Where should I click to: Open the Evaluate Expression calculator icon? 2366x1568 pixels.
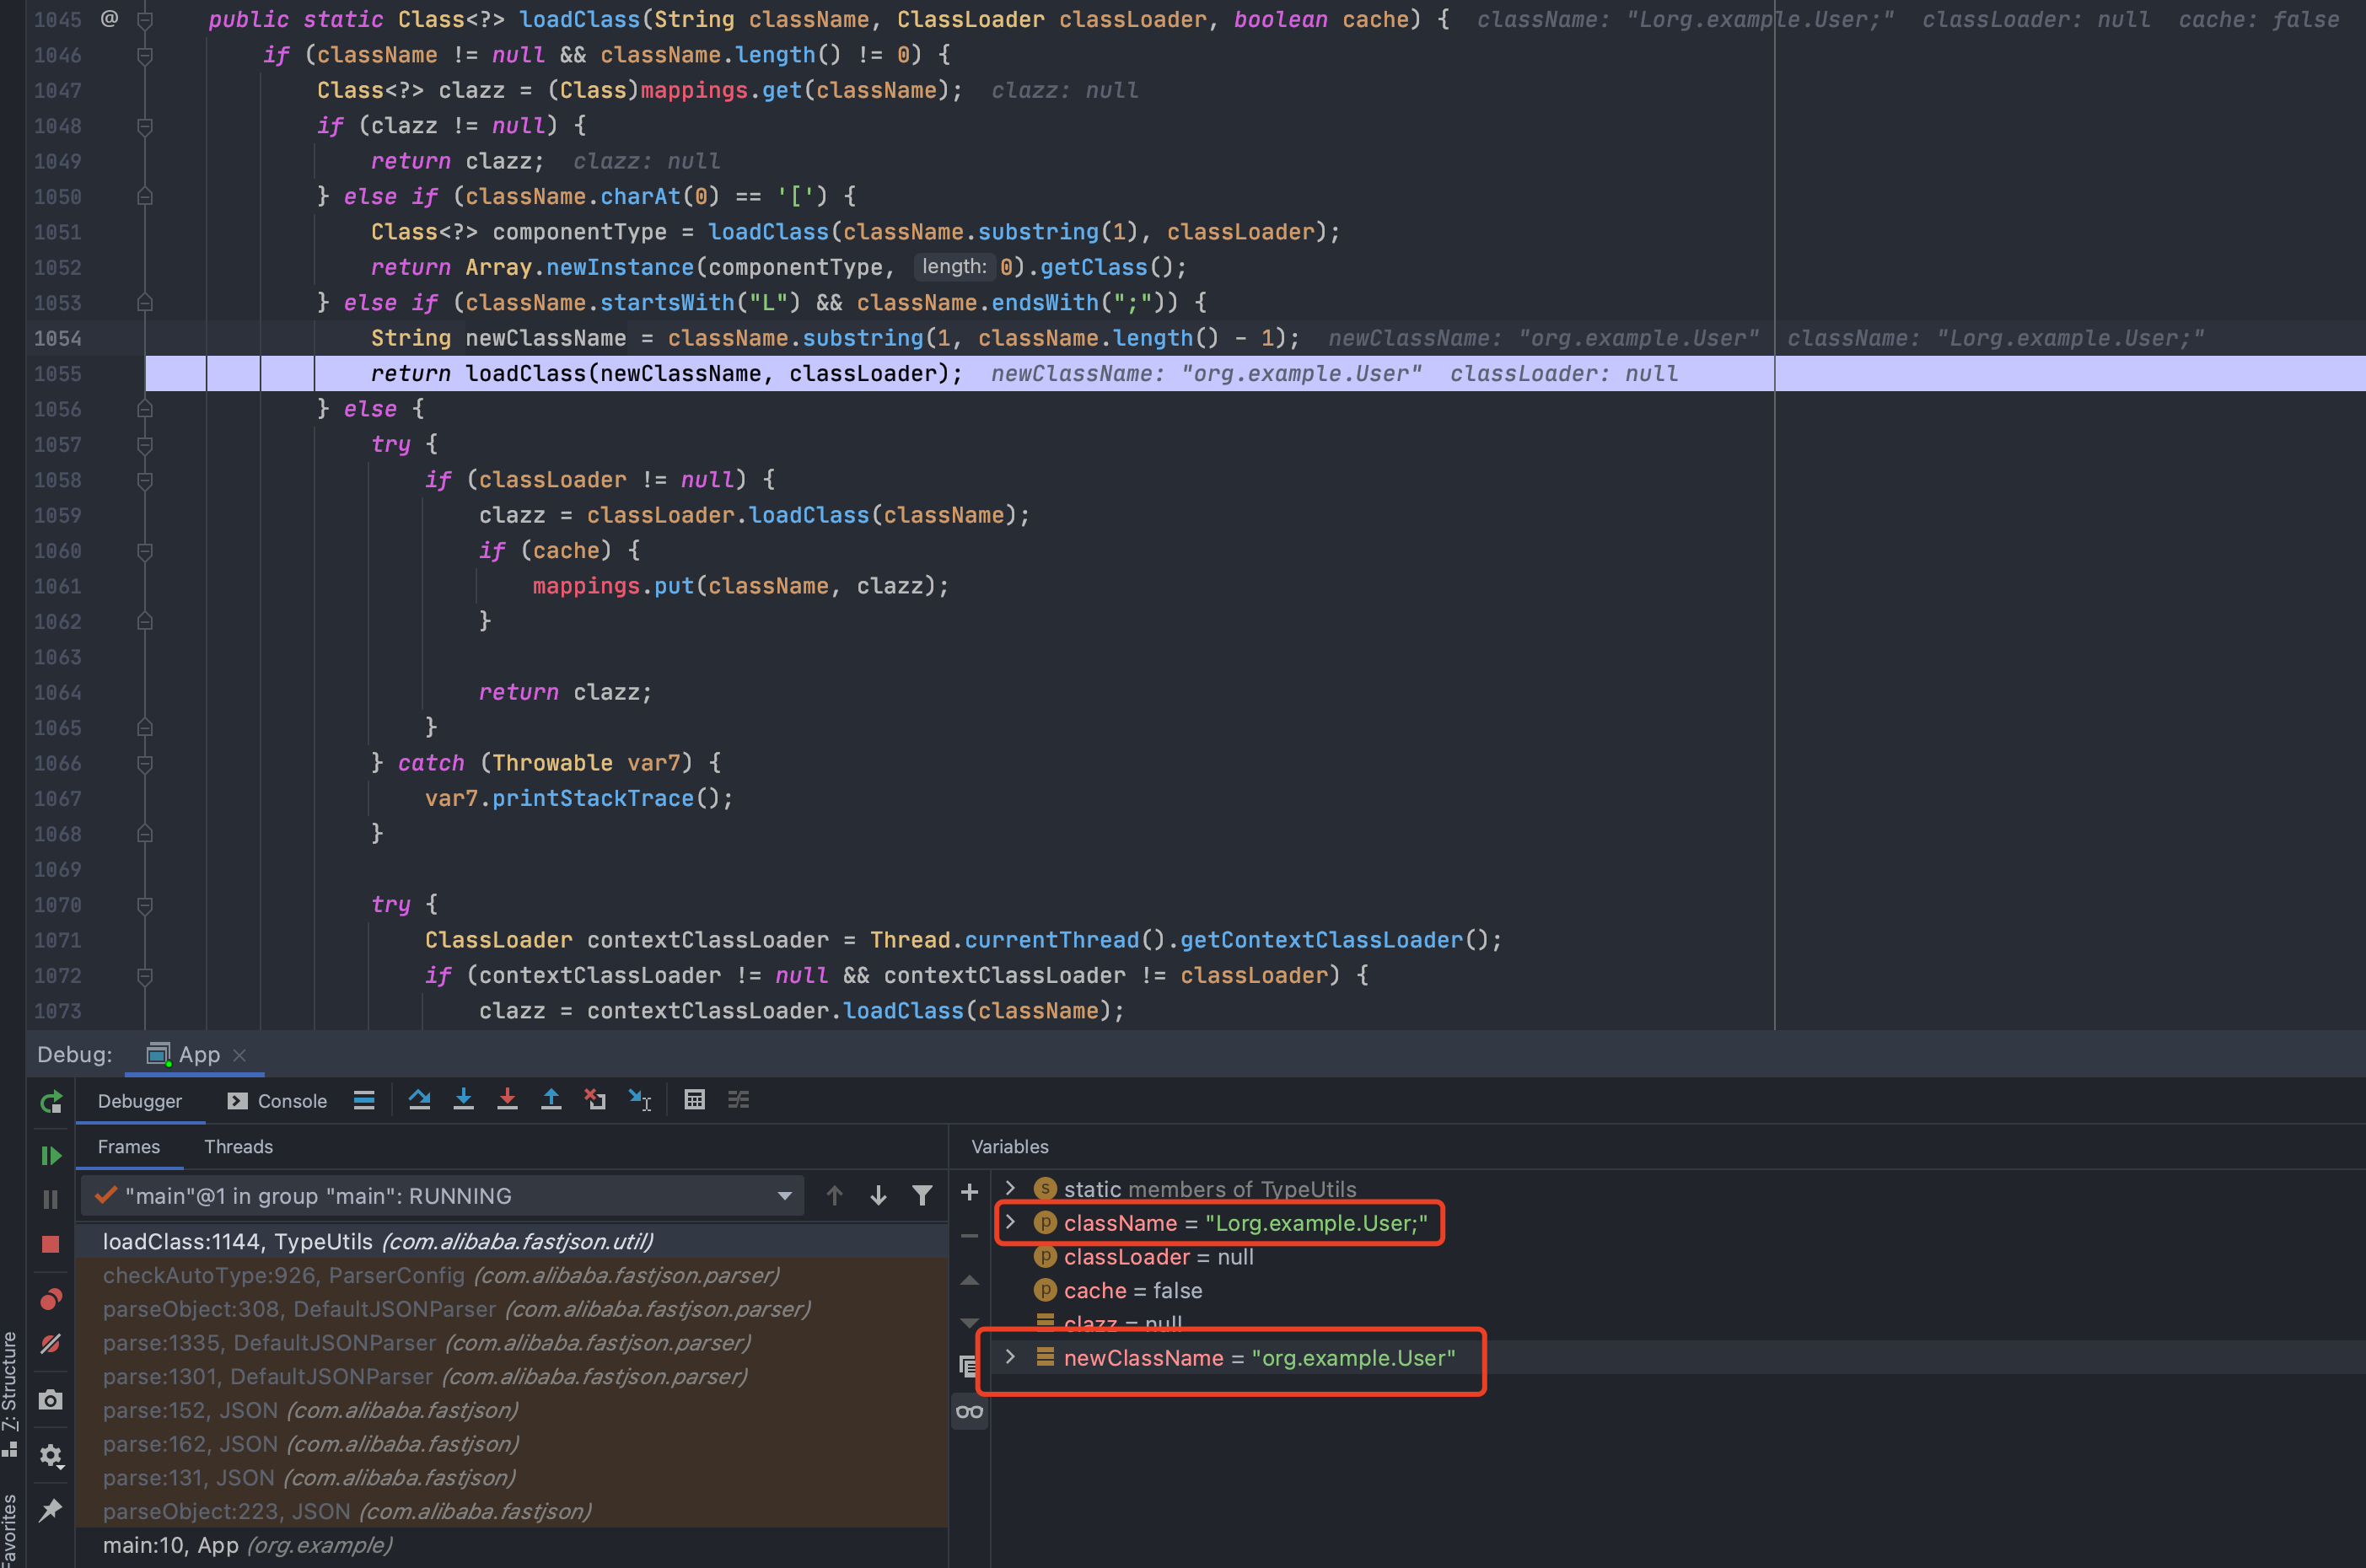point(694,1100)
